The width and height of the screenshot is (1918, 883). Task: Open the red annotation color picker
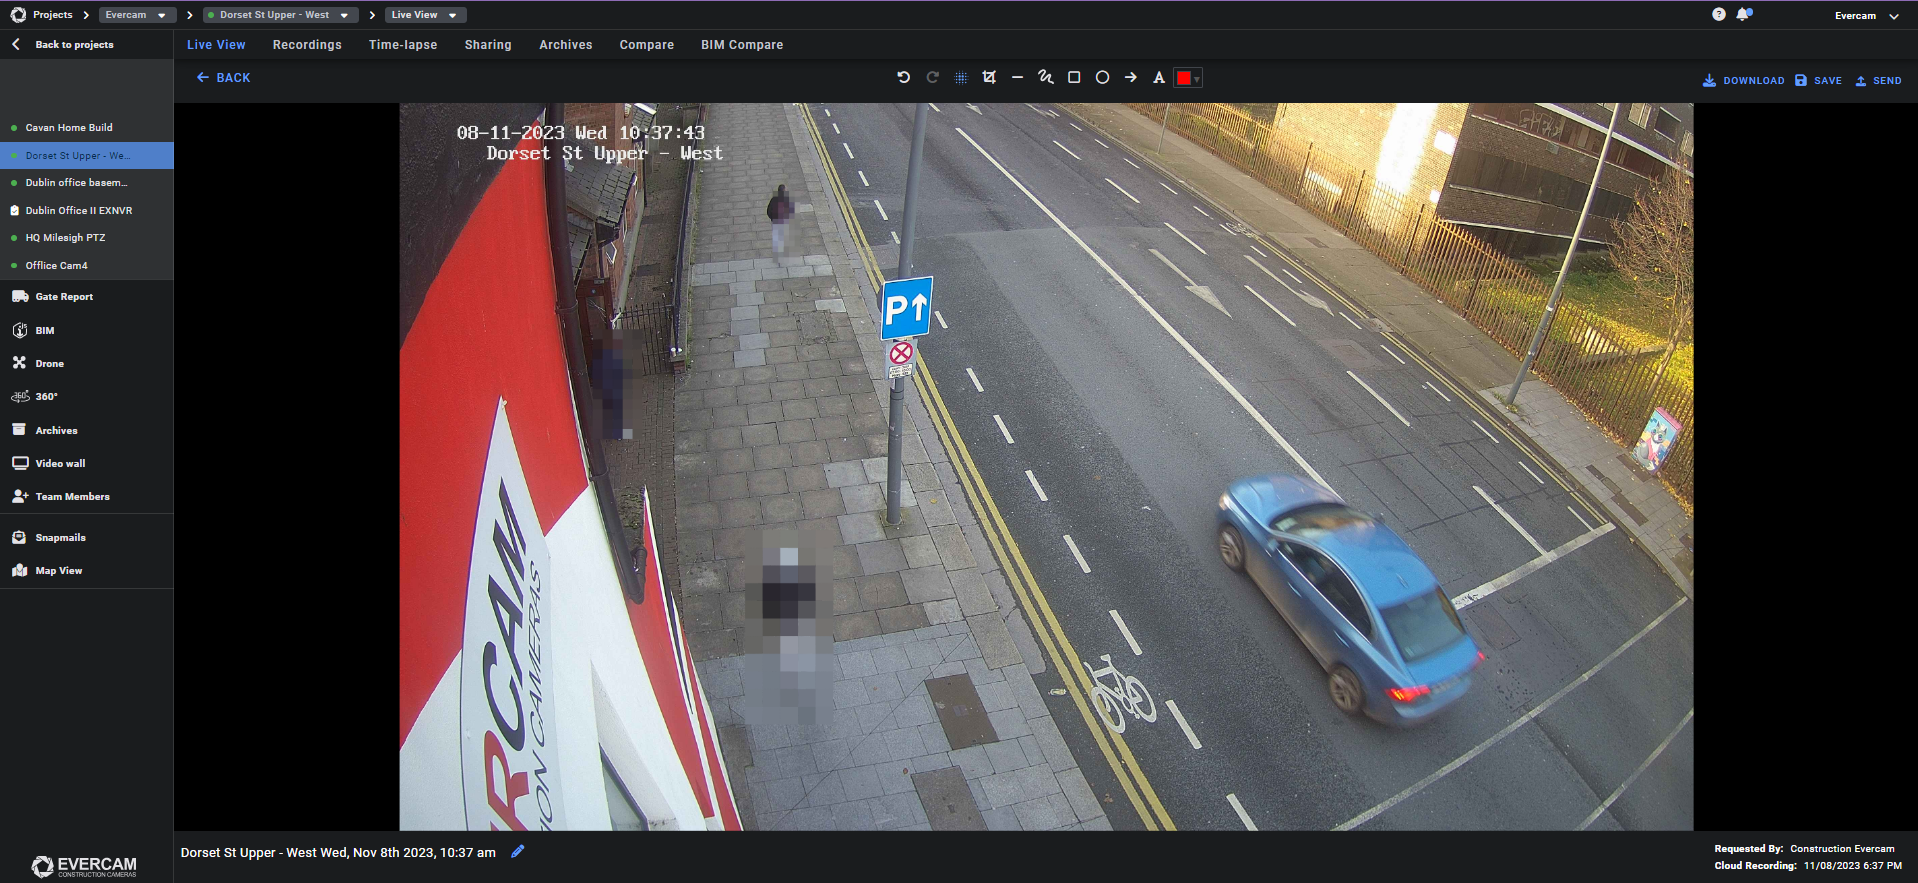tap(1187, 78)
